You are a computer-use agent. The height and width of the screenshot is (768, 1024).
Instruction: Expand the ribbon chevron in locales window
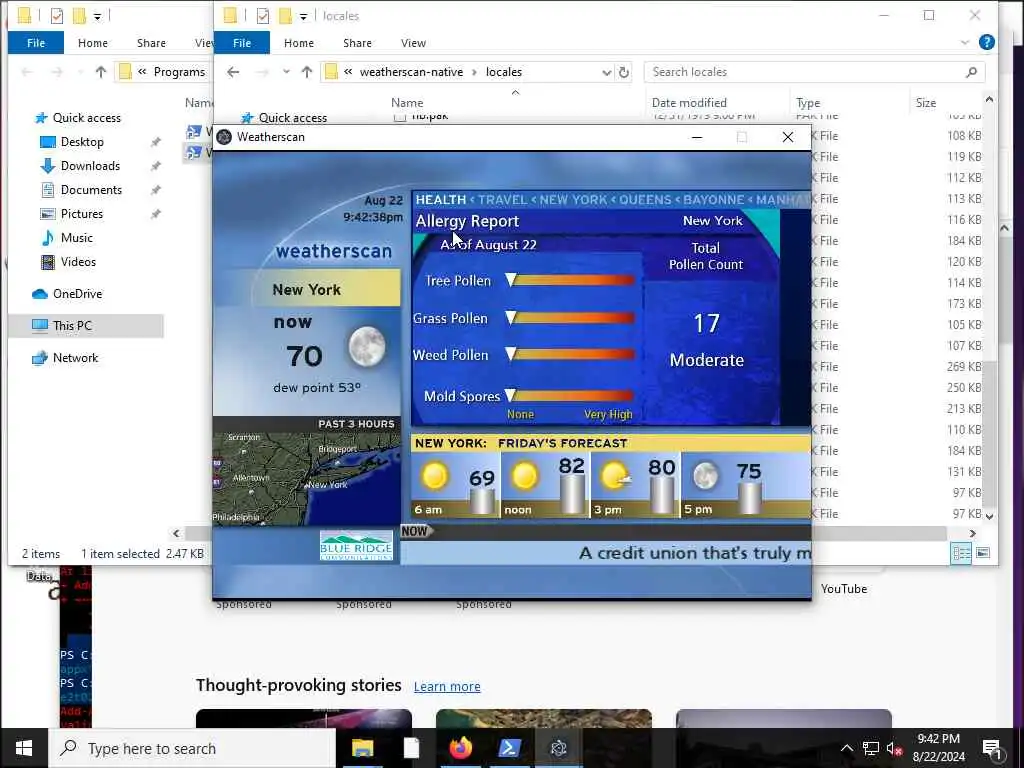coord(965,43)
